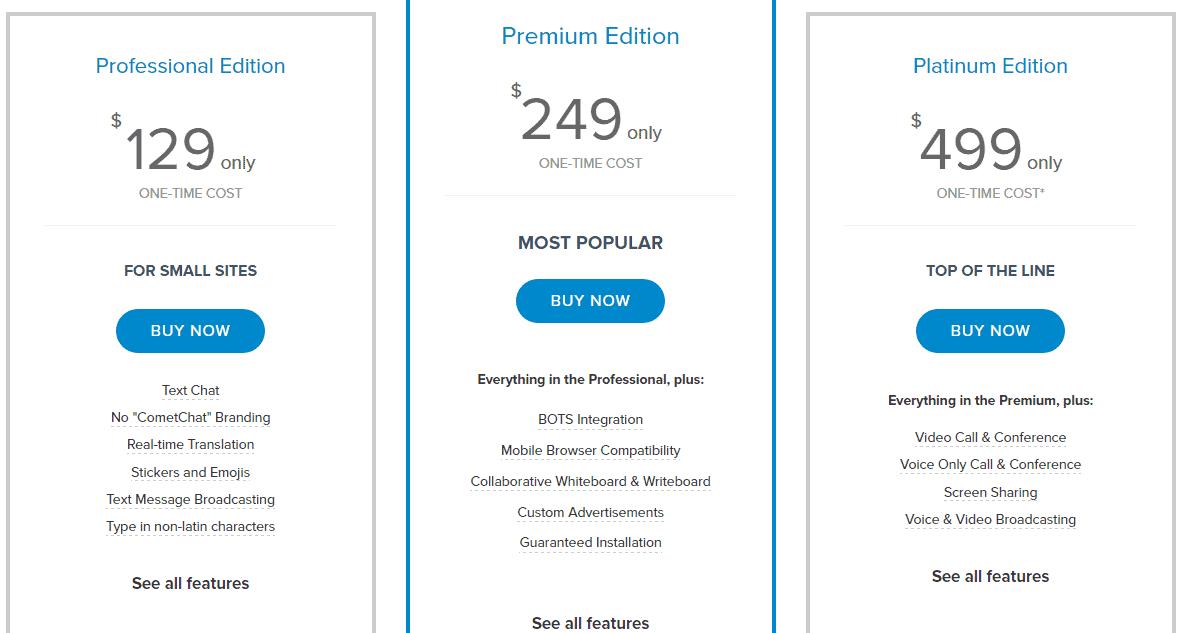Screen dimensions: 1181x633
Task: Click Custom Advertisements feature link
Action: pyautogui.click(x=590, y=513)
